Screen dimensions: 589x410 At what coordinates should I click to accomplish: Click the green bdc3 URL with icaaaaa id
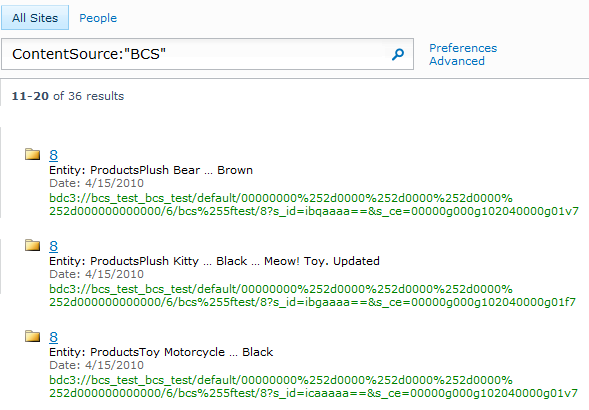[x=314, y=386]
